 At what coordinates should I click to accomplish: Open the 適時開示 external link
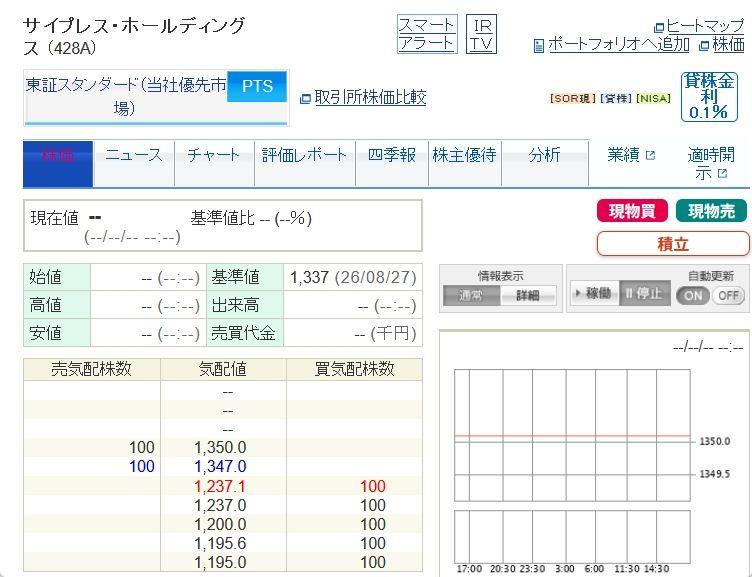tap(710, 164)
